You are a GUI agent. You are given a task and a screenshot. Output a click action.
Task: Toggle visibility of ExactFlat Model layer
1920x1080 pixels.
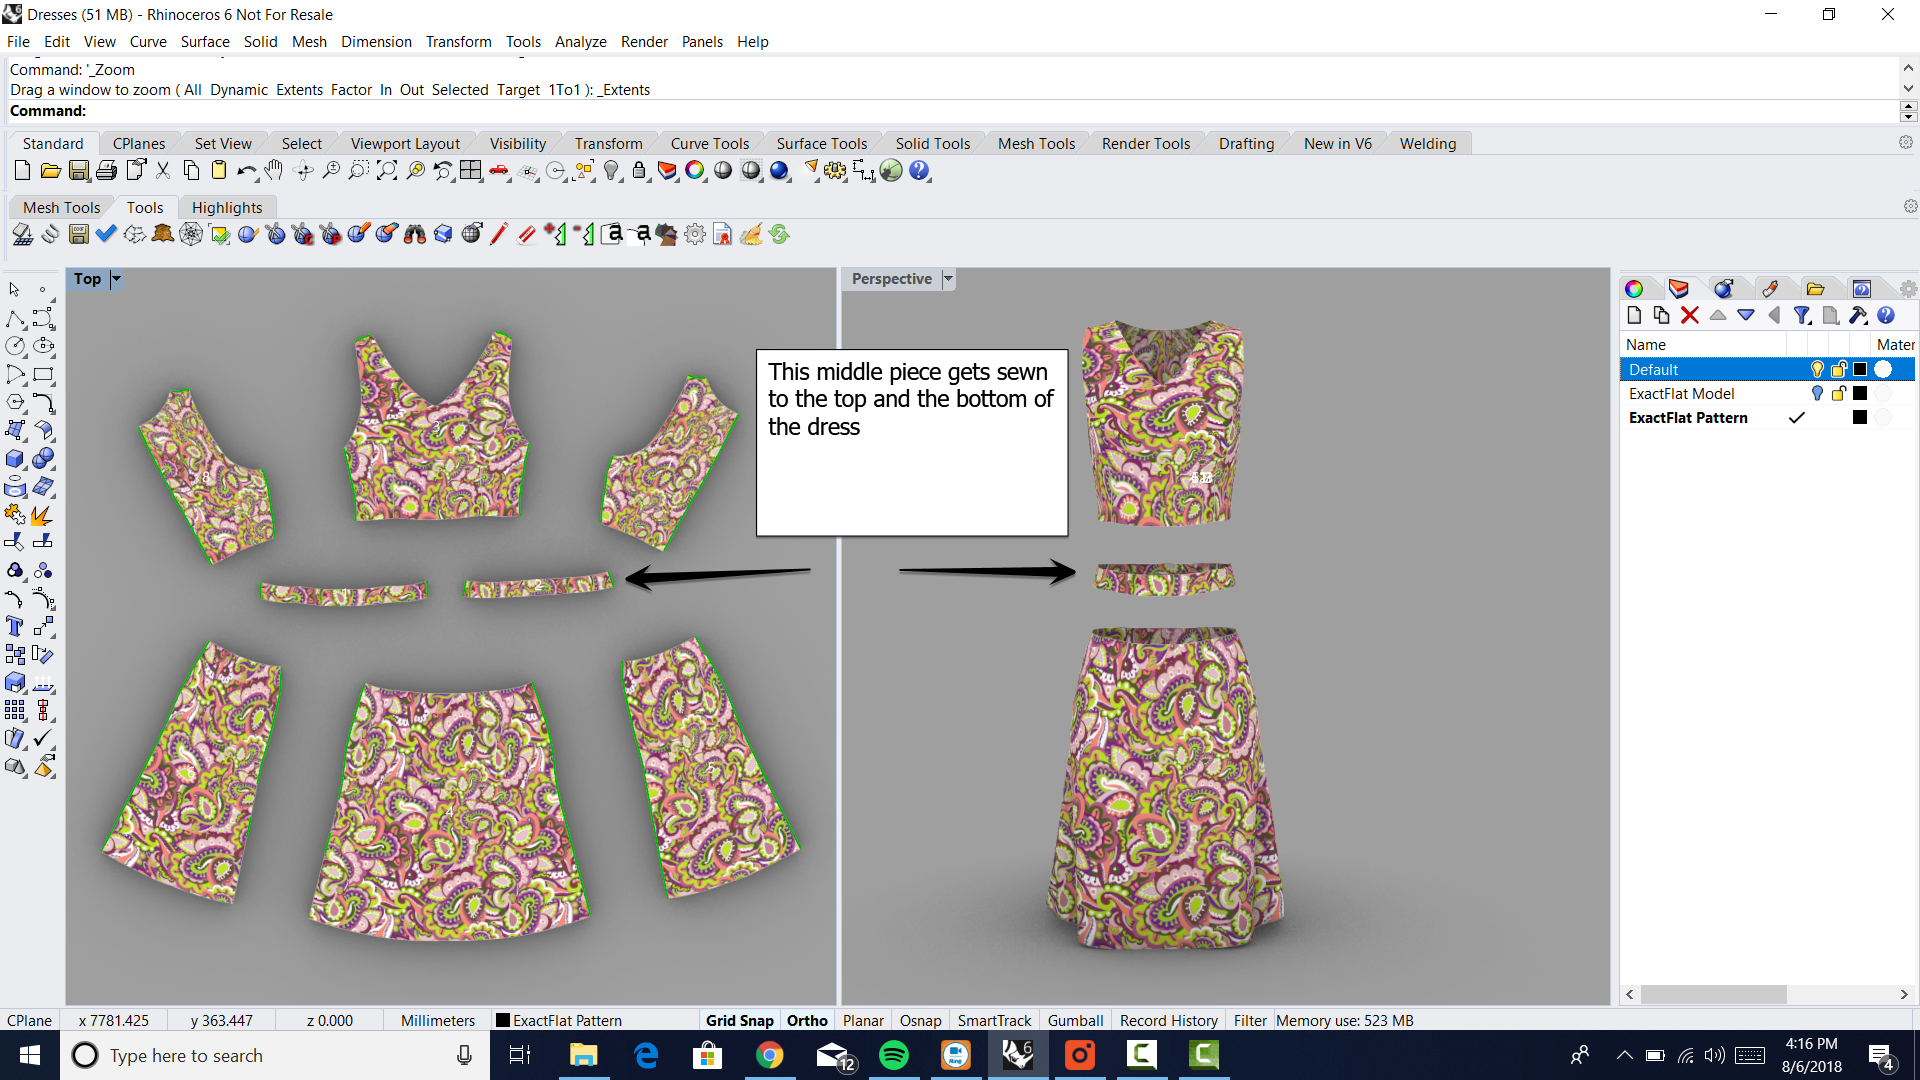pyautogui.click(x=1818, y=393)
